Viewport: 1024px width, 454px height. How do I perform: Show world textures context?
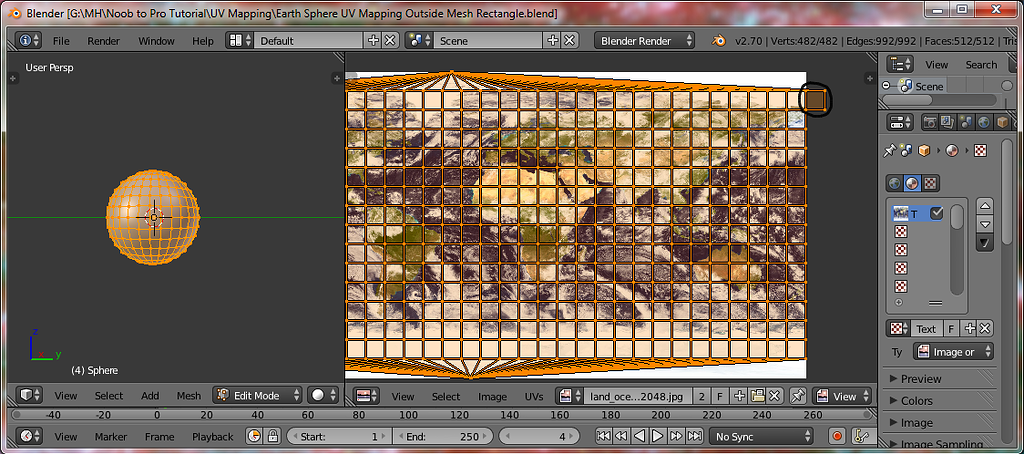895,183
